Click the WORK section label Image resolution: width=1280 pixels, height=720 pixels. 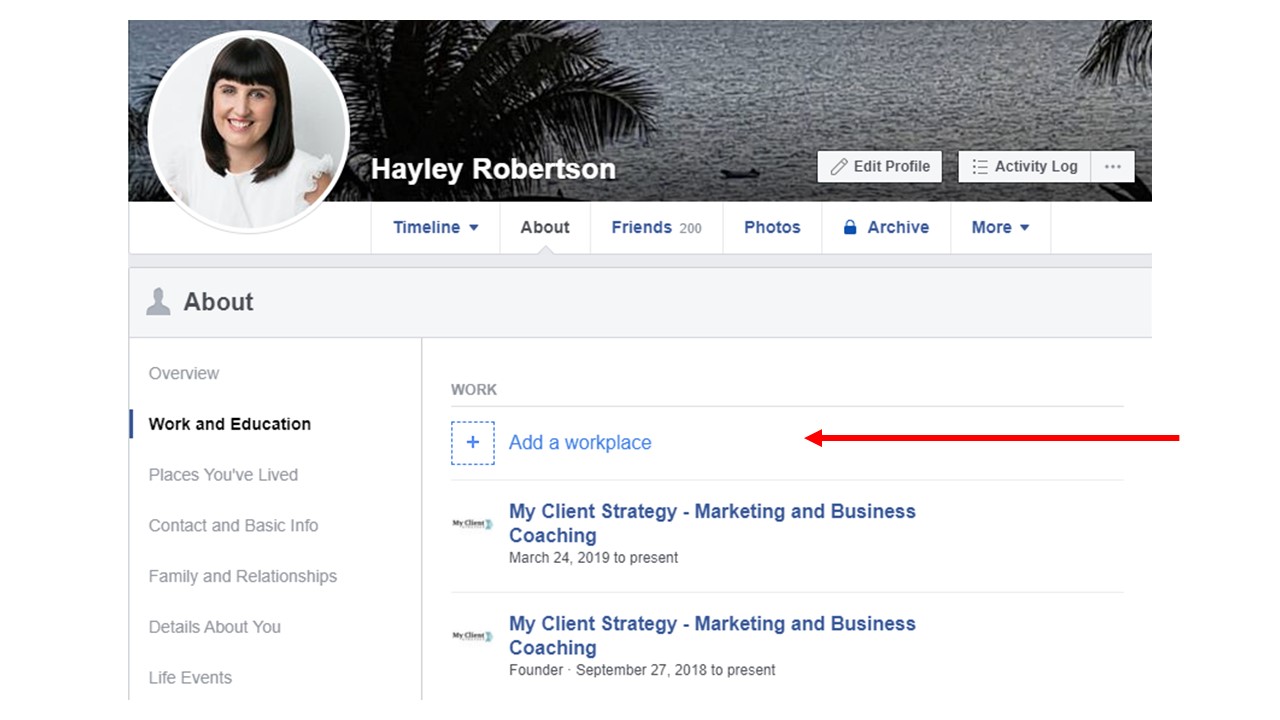click(x=474, y=390)
